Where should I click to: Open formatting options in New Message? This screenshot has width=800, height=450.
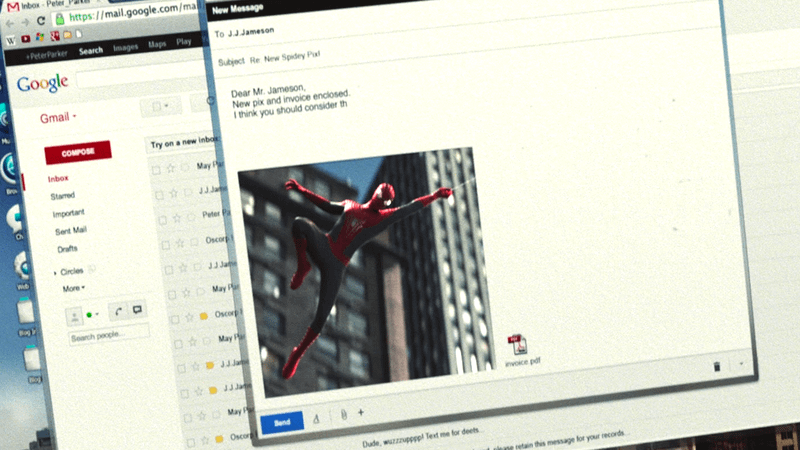[316, 419]
